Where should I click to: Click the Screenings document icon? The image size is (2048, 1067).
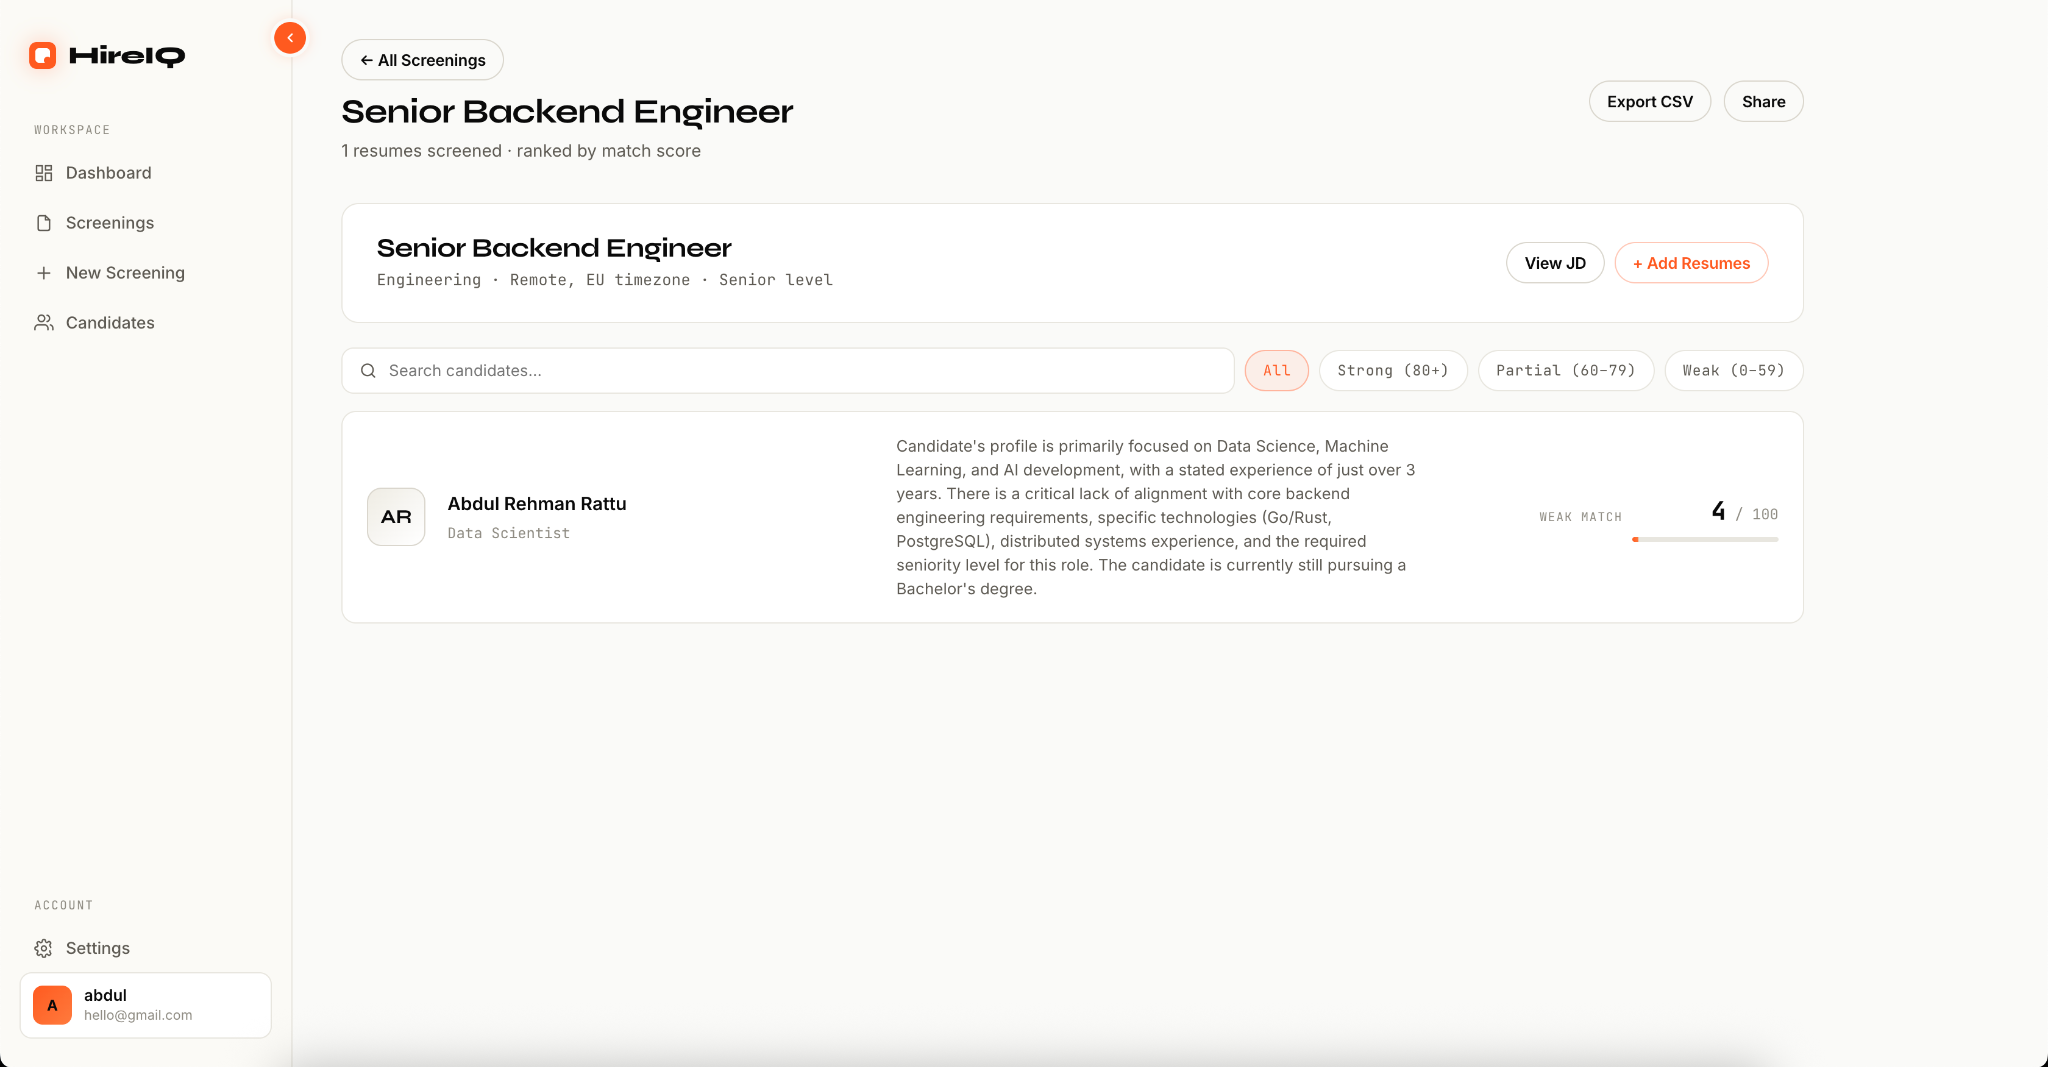44,223
